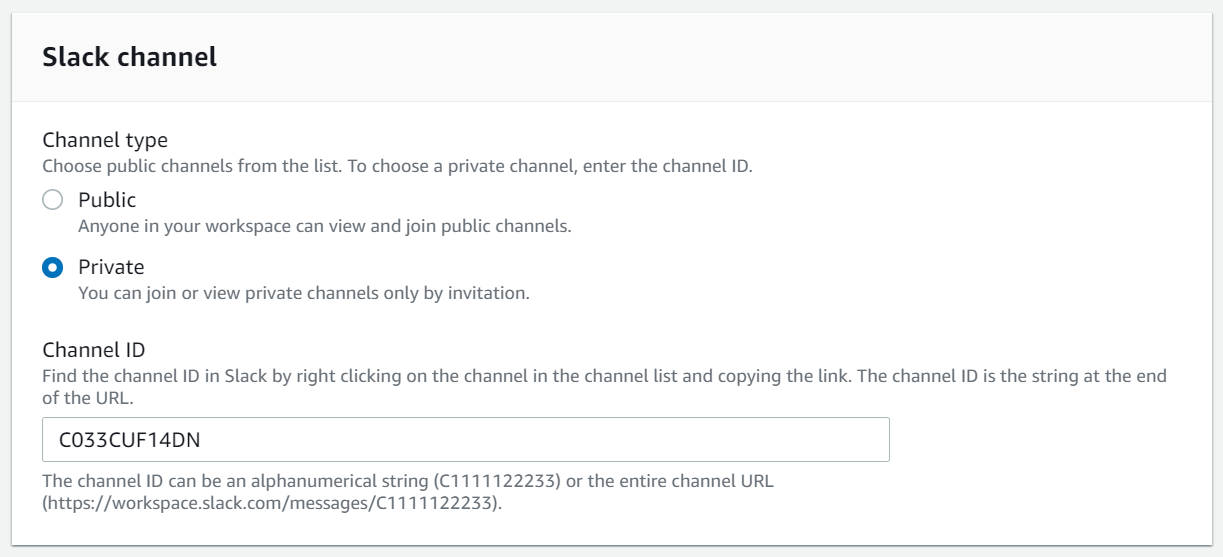1223x557 pixels.
Task: Click the example workspace.slack.com URL text
Action: pyautogui.click(x=270, y=502)
